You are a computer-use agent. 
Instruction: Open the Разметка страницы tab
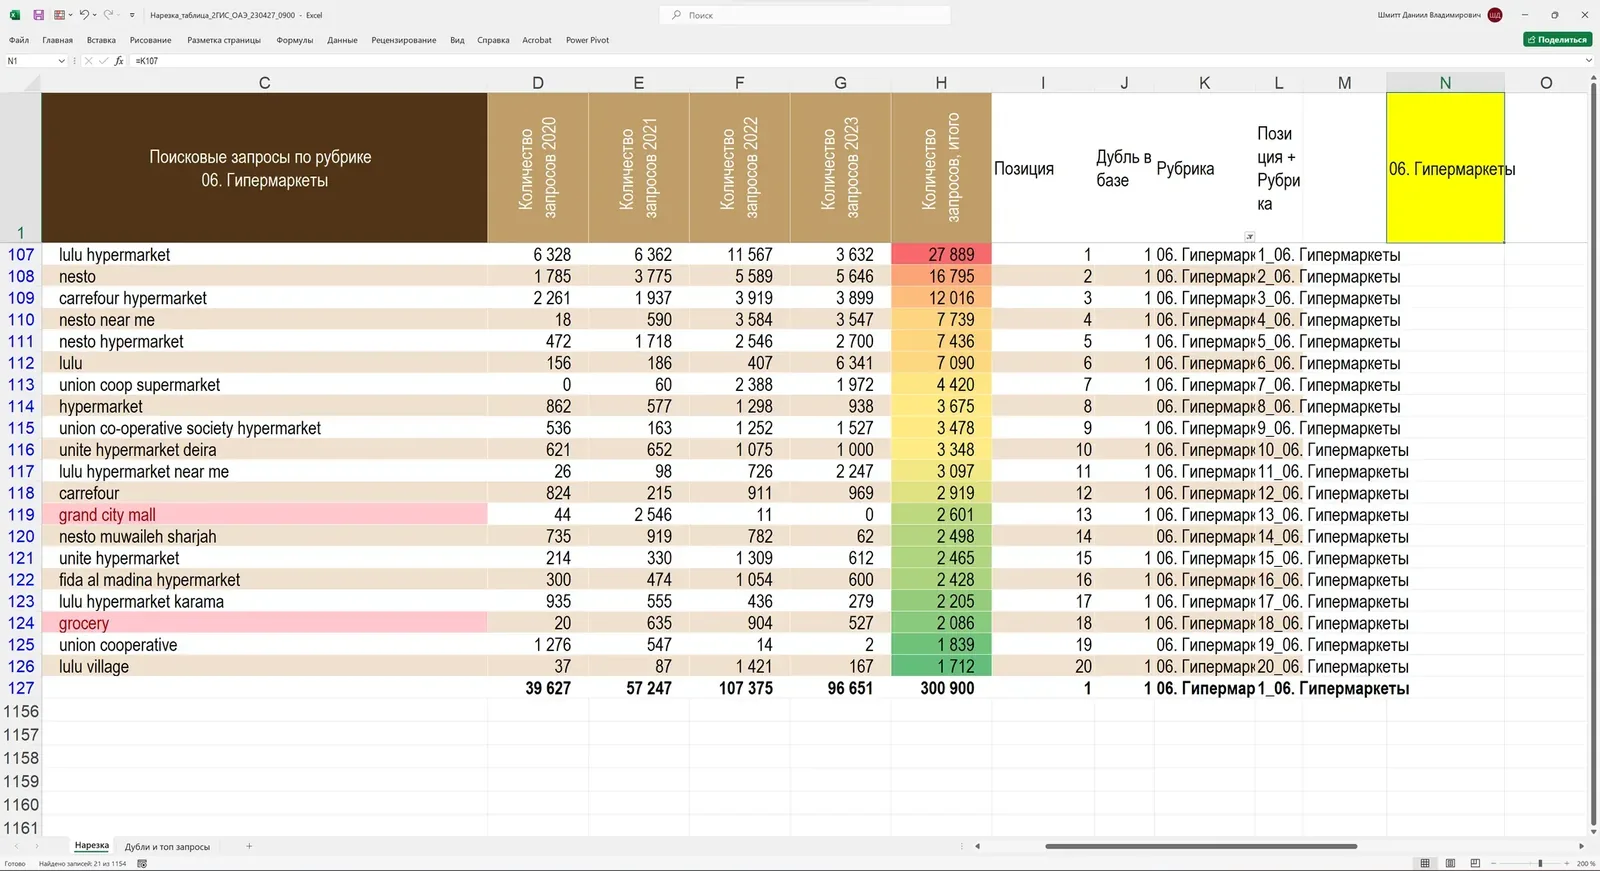(224, 40)
